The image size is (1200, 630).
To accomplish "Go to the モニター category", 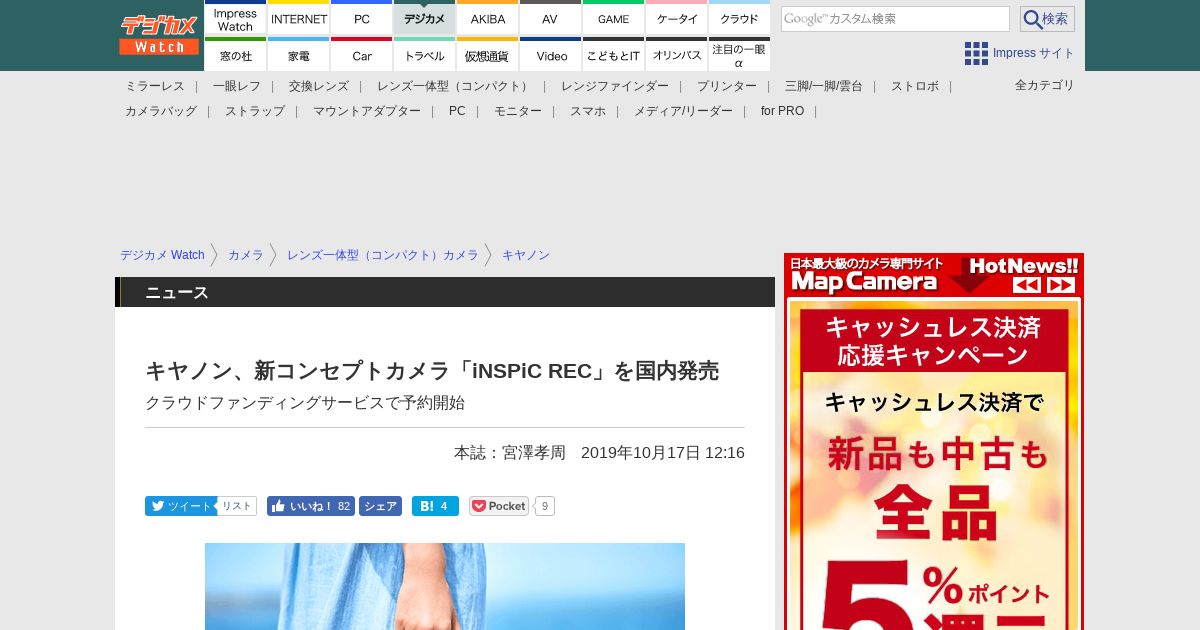I will (518, 111).
